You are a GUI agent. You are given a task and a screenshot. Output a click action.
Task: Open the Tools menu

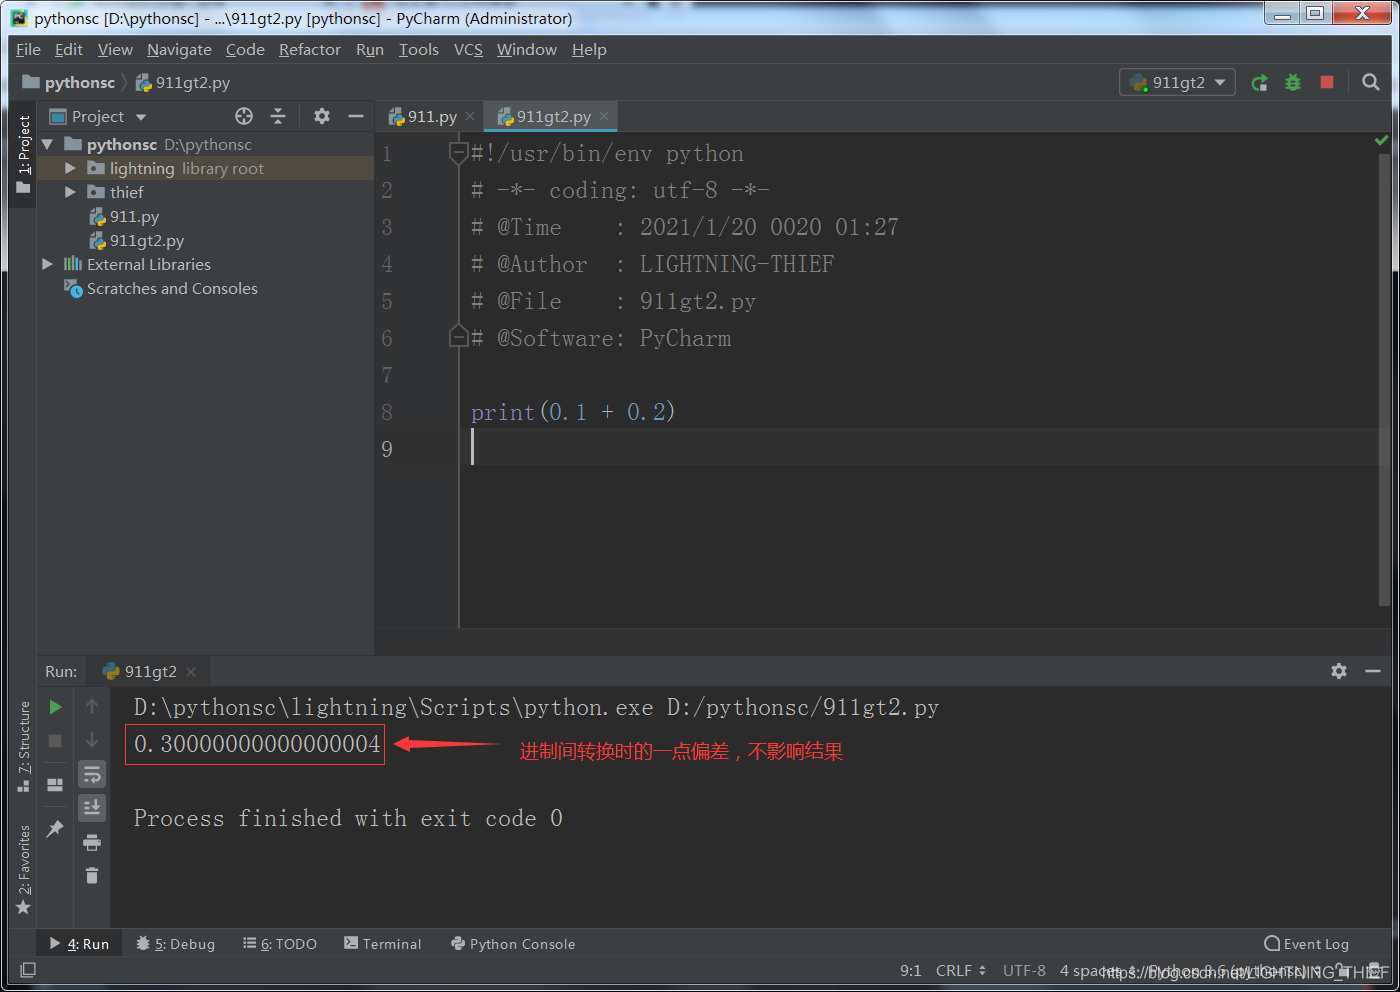point(418,50)
